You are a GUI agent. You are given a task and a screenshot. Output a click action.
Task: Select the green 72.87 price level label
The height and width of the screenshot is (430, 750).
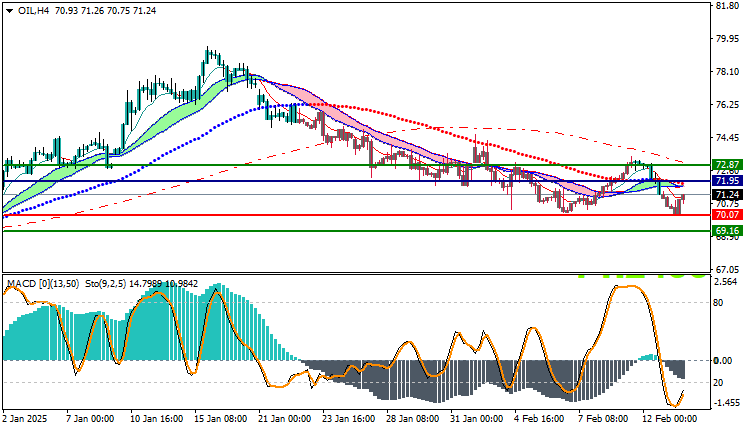(x=727, y=165)
